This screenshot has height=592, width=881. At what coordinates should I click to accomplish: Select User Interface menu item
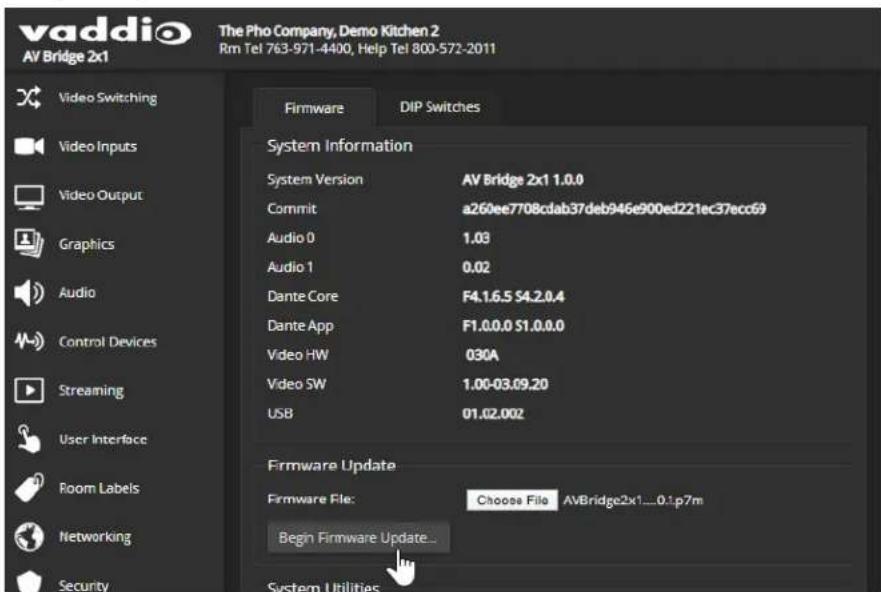point(103,439)
